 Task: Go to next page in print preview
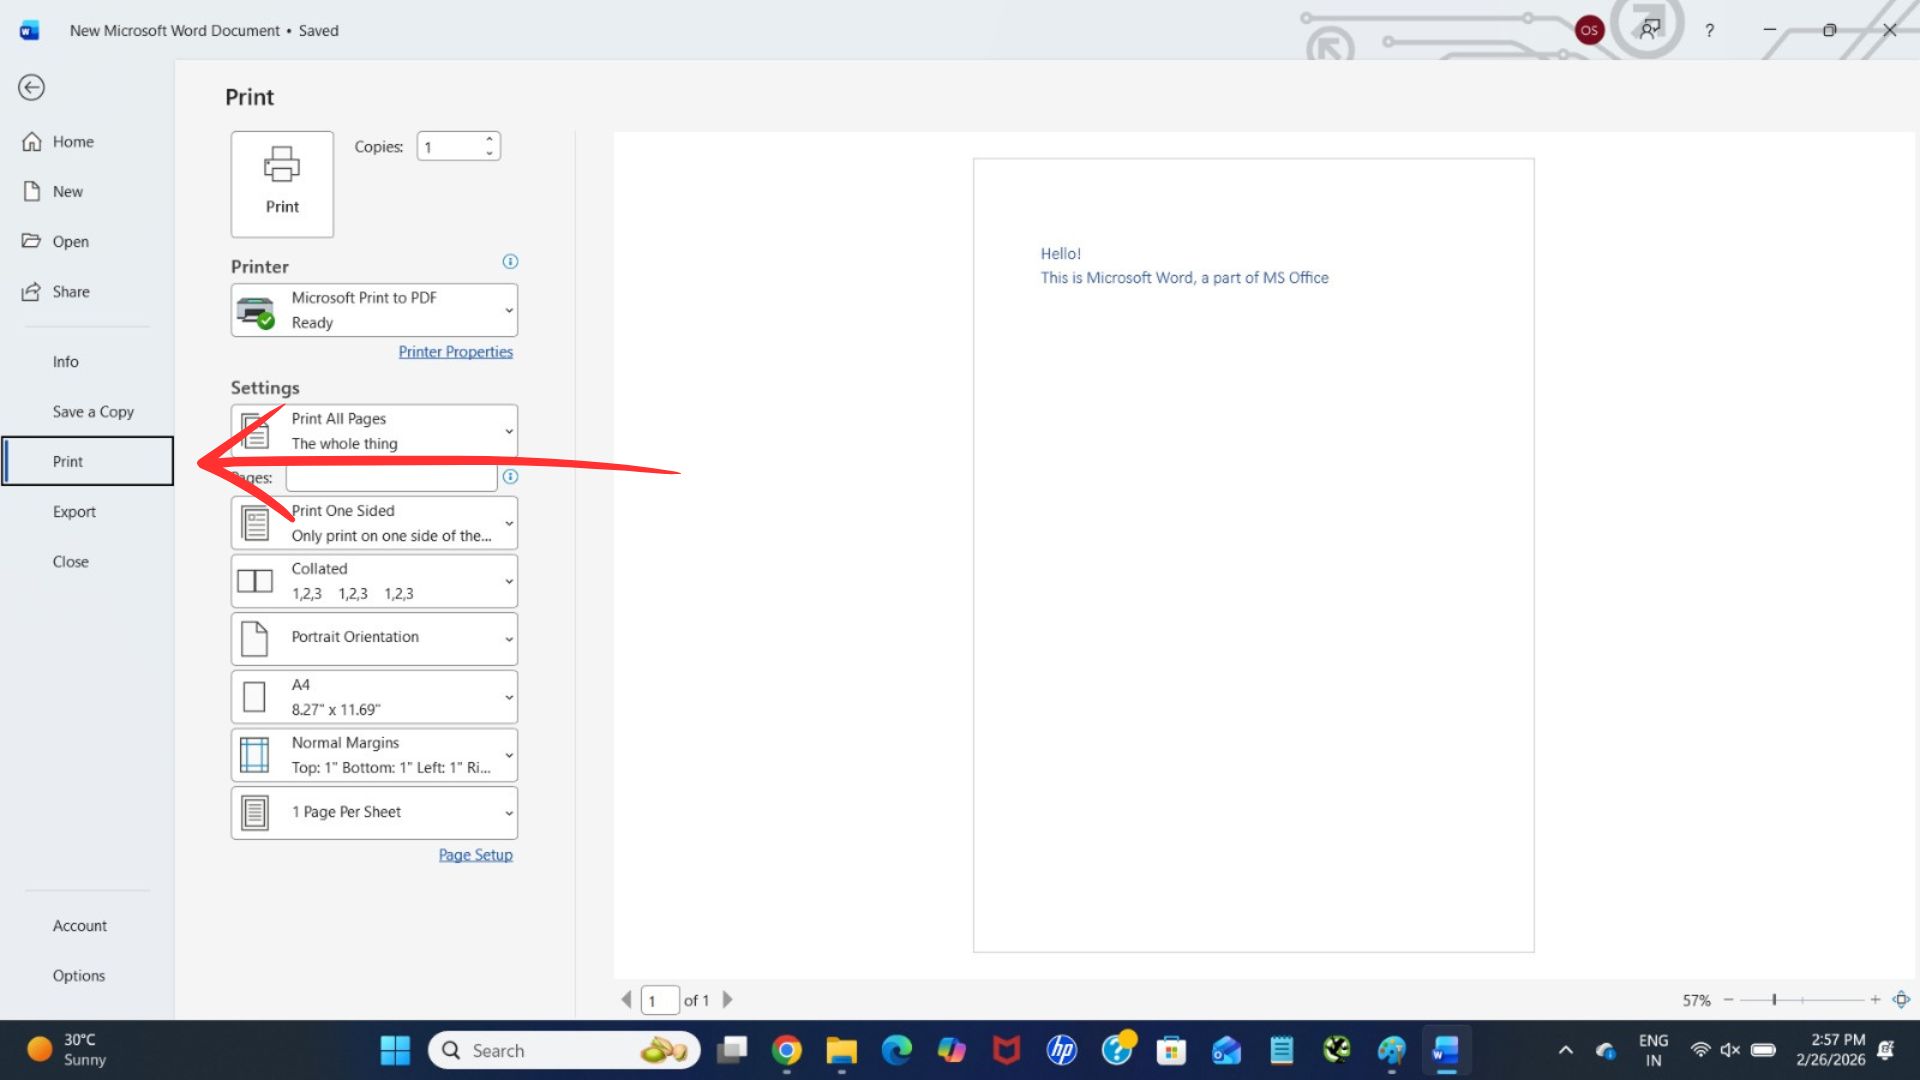[x=727, y=999]
